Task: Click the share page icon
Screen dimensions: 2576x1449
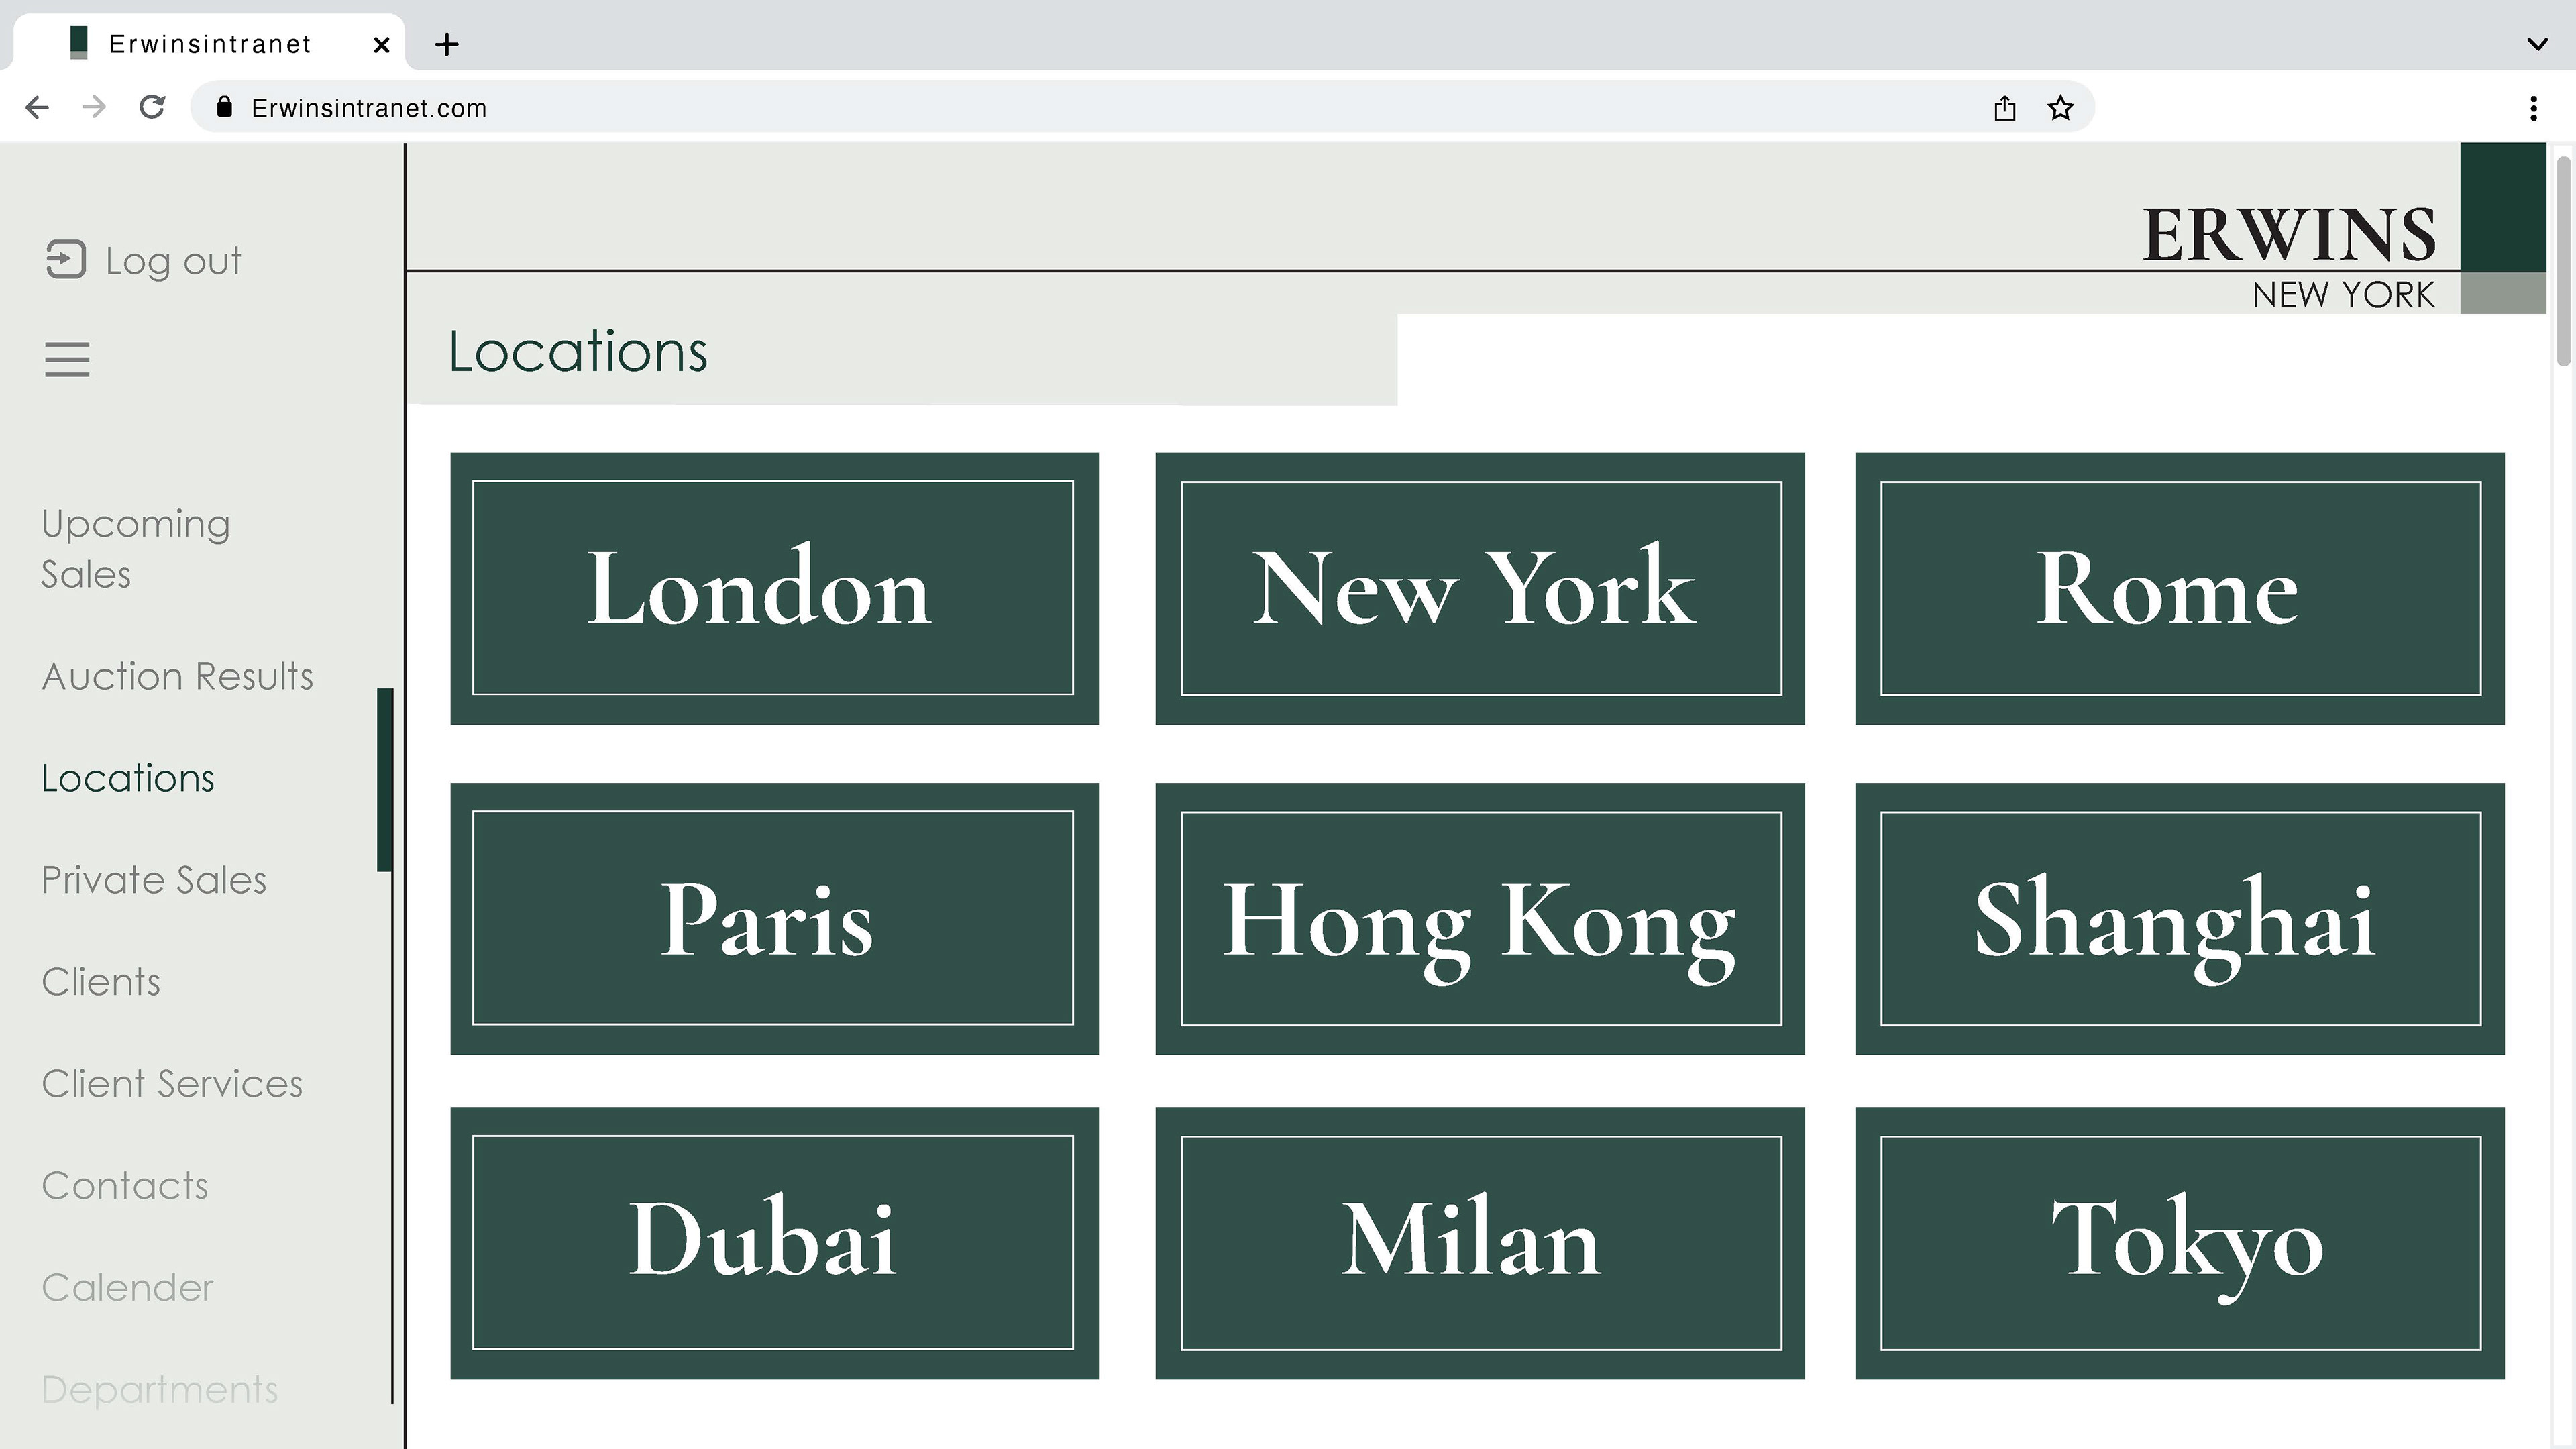Action: pyautogui.click(x=2004, y=108)
